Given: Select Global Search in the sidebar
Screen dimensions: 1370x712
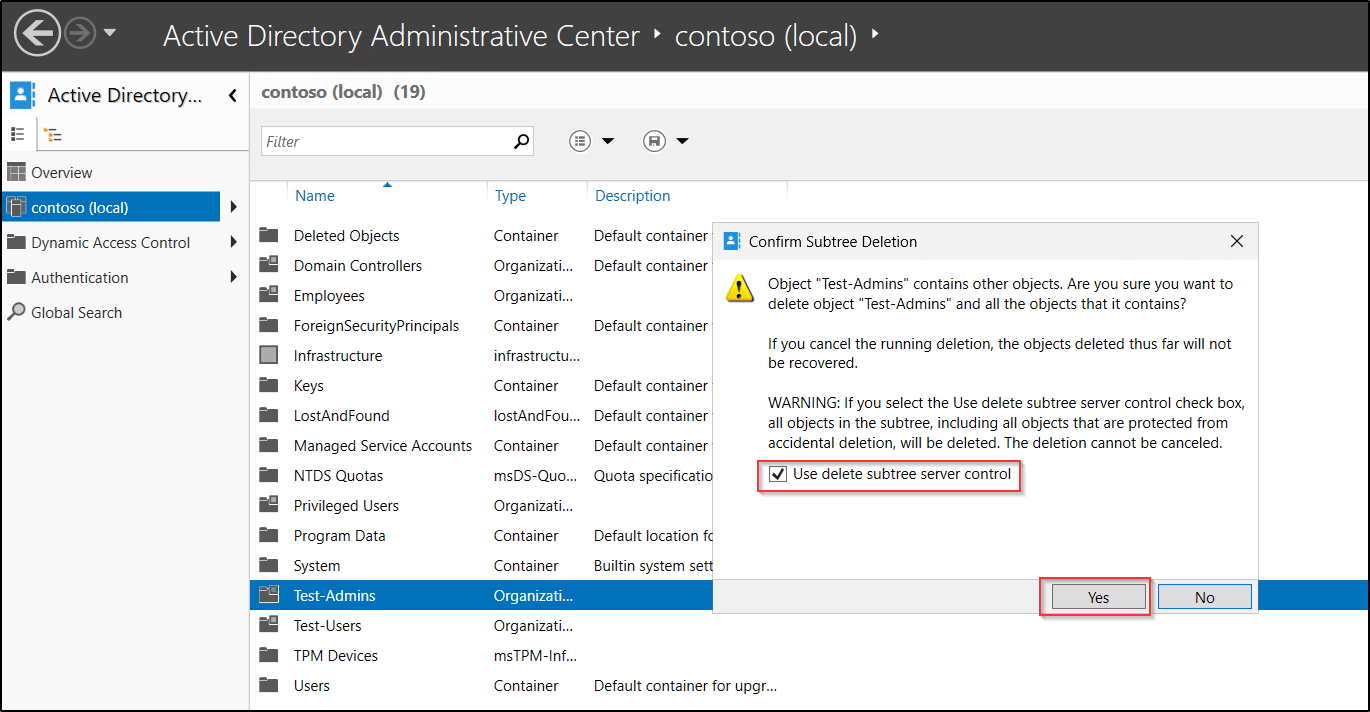Looking at the screenshot, I should tap(75, 312).
